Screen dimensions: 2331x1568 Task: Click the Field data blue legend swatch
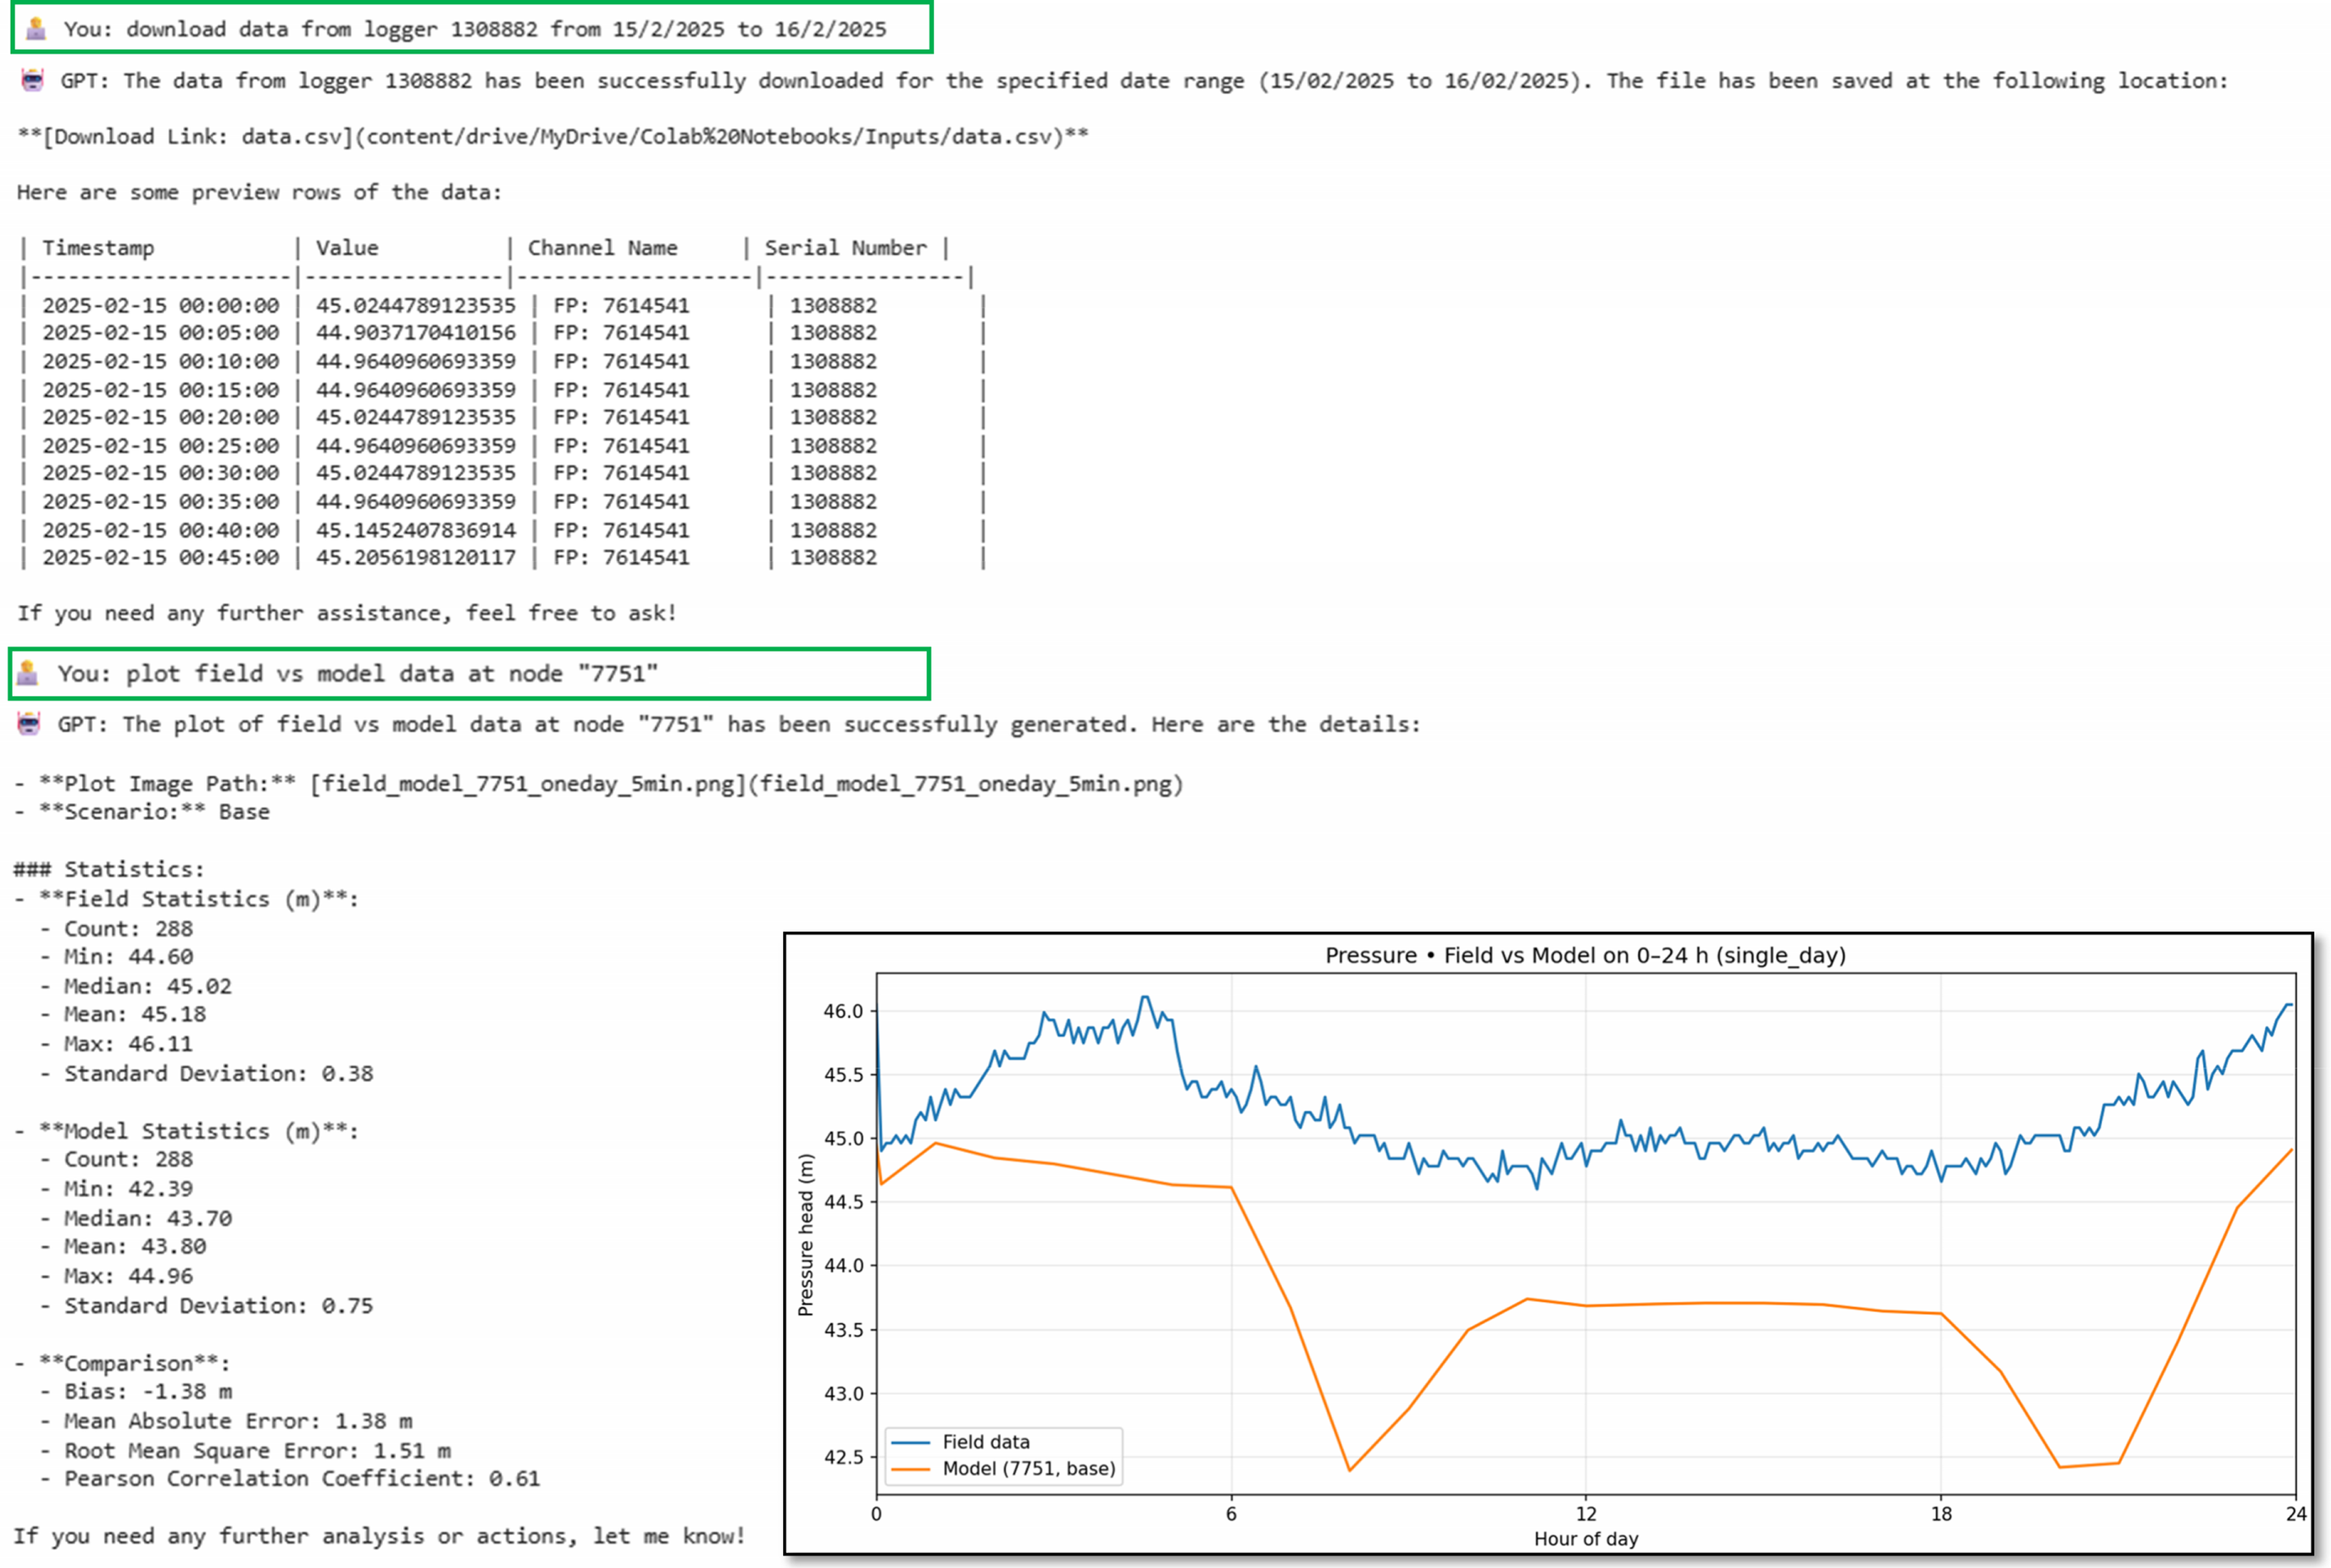point(910,1442)
